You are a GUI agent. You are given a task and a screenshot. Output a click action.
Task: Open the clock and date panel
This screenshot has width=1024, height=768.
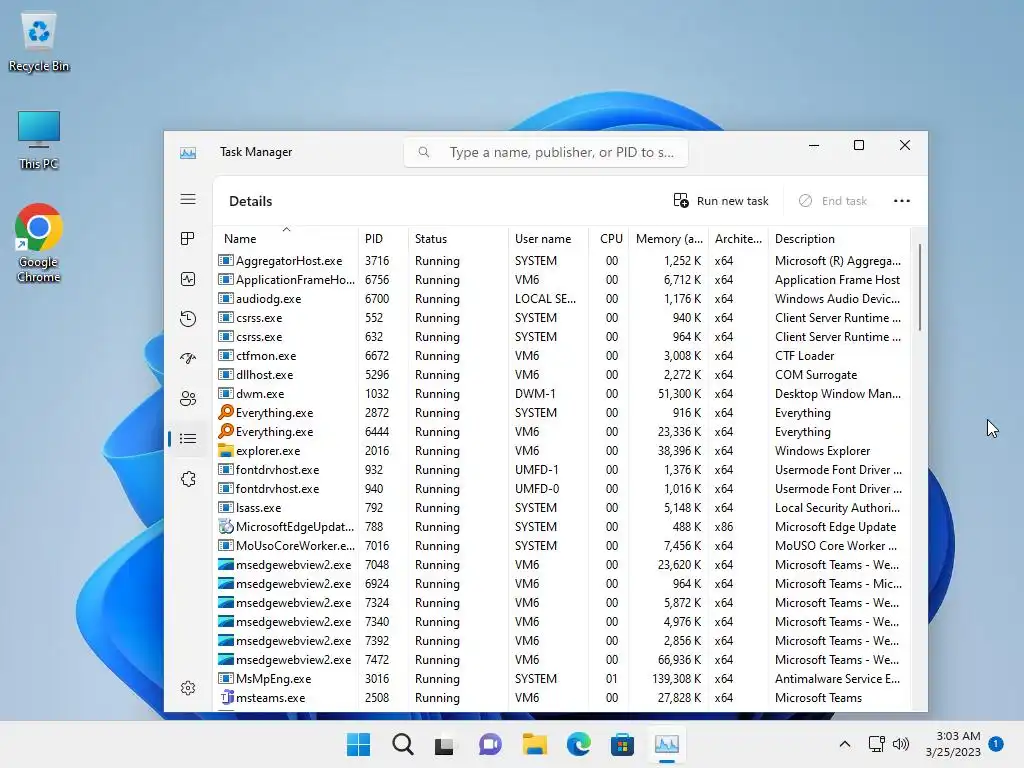(953, 744)
